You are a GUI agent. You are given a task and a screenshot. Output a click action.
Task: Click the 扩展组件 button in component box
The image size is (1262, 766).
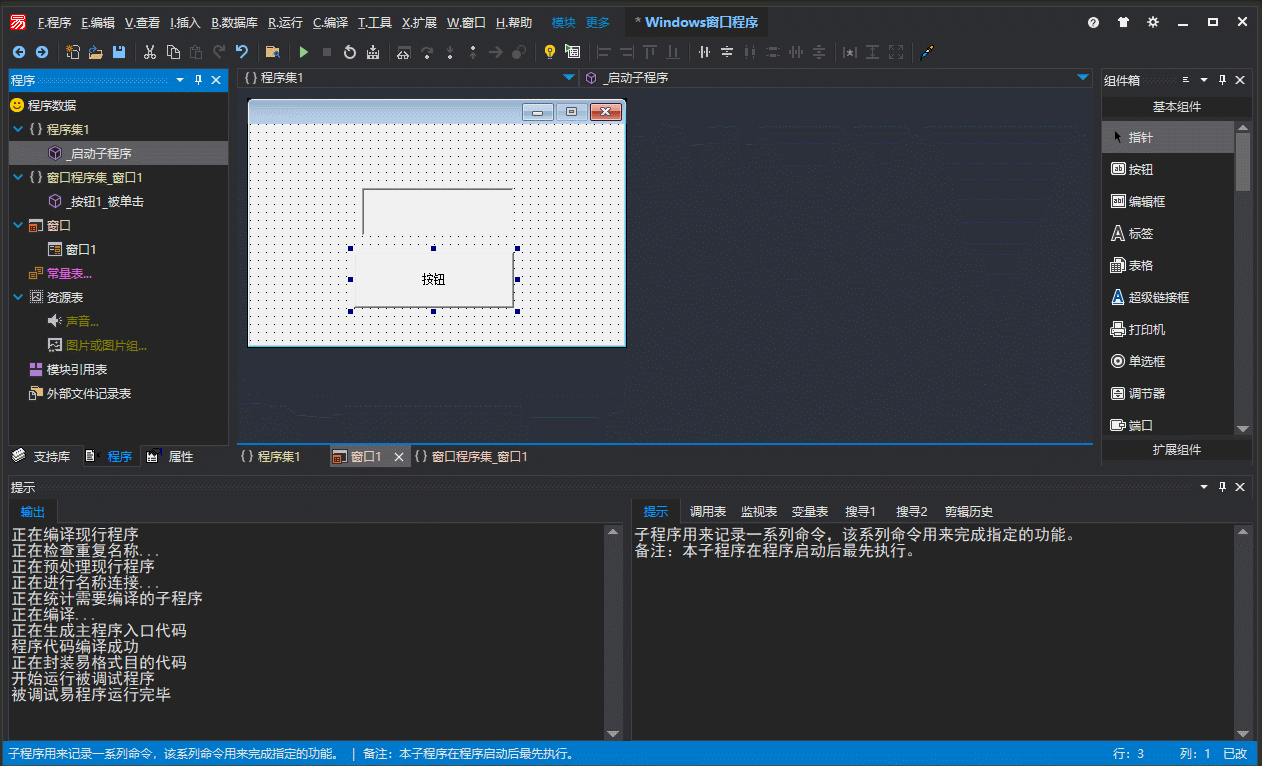(1176, 450)
